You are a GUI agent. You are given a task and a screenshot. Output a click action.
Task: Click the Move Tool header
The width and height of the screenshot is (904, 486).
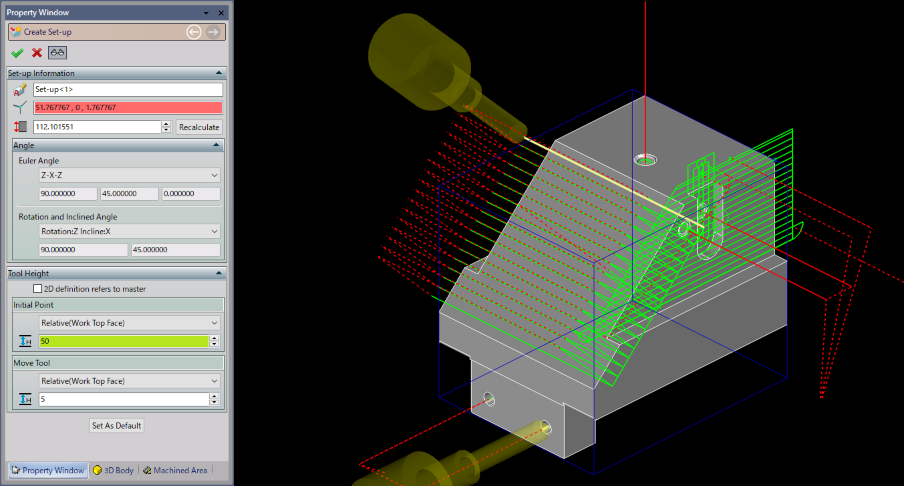point(118,363)
